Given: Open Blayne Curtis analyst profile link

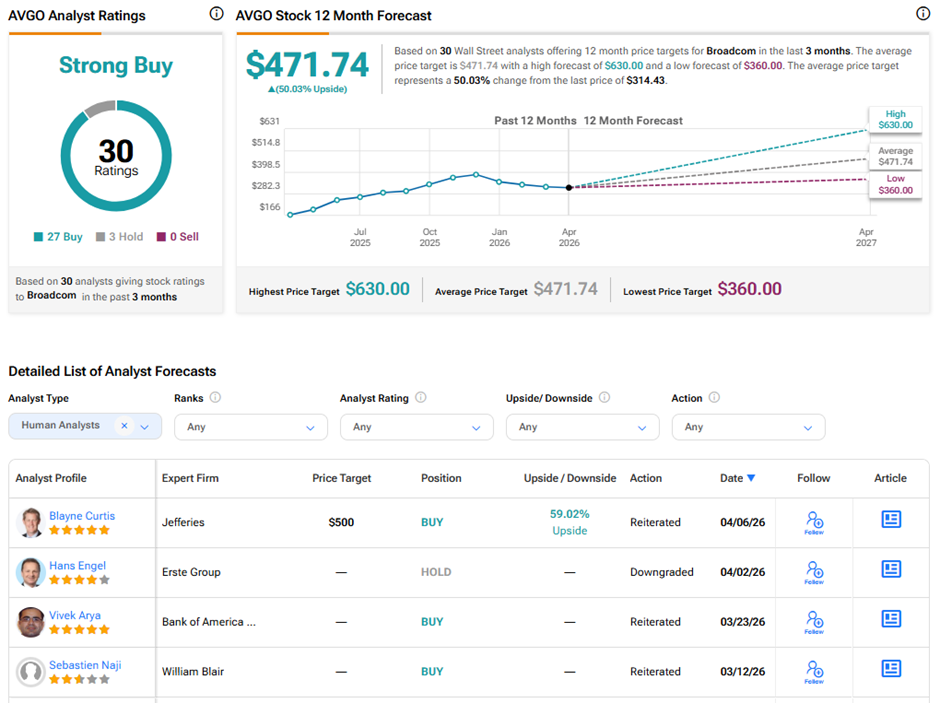Looking at the screenshot, I should 82,516.
